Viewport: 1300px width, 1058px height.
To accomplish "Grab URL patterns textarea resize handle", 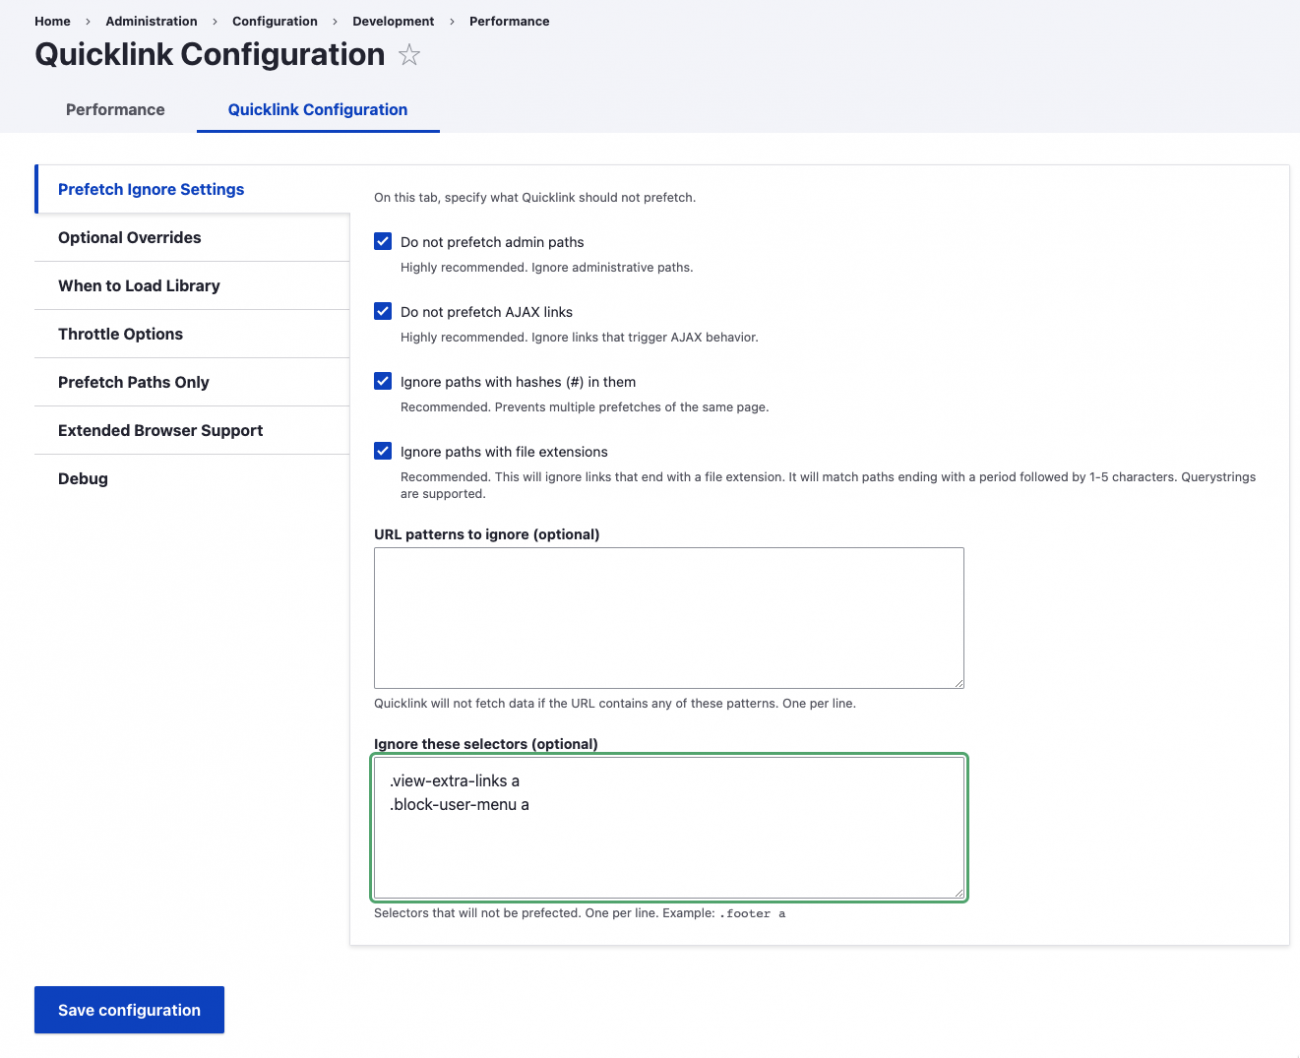I will (959, 683).
